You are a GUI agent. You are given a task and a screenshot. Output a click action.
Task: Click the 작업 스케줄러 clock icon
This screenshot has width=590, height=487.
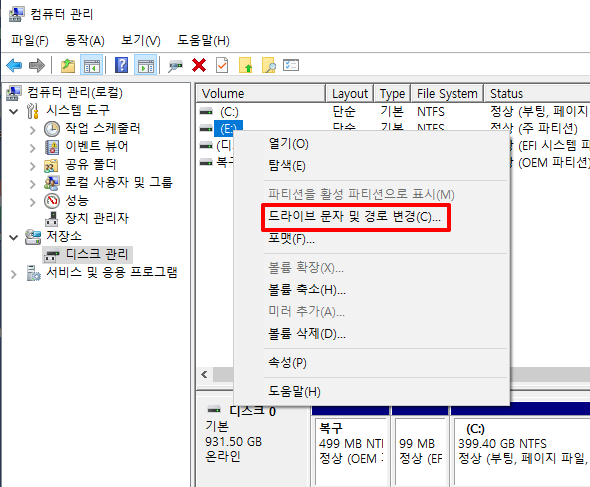point(52,129)
